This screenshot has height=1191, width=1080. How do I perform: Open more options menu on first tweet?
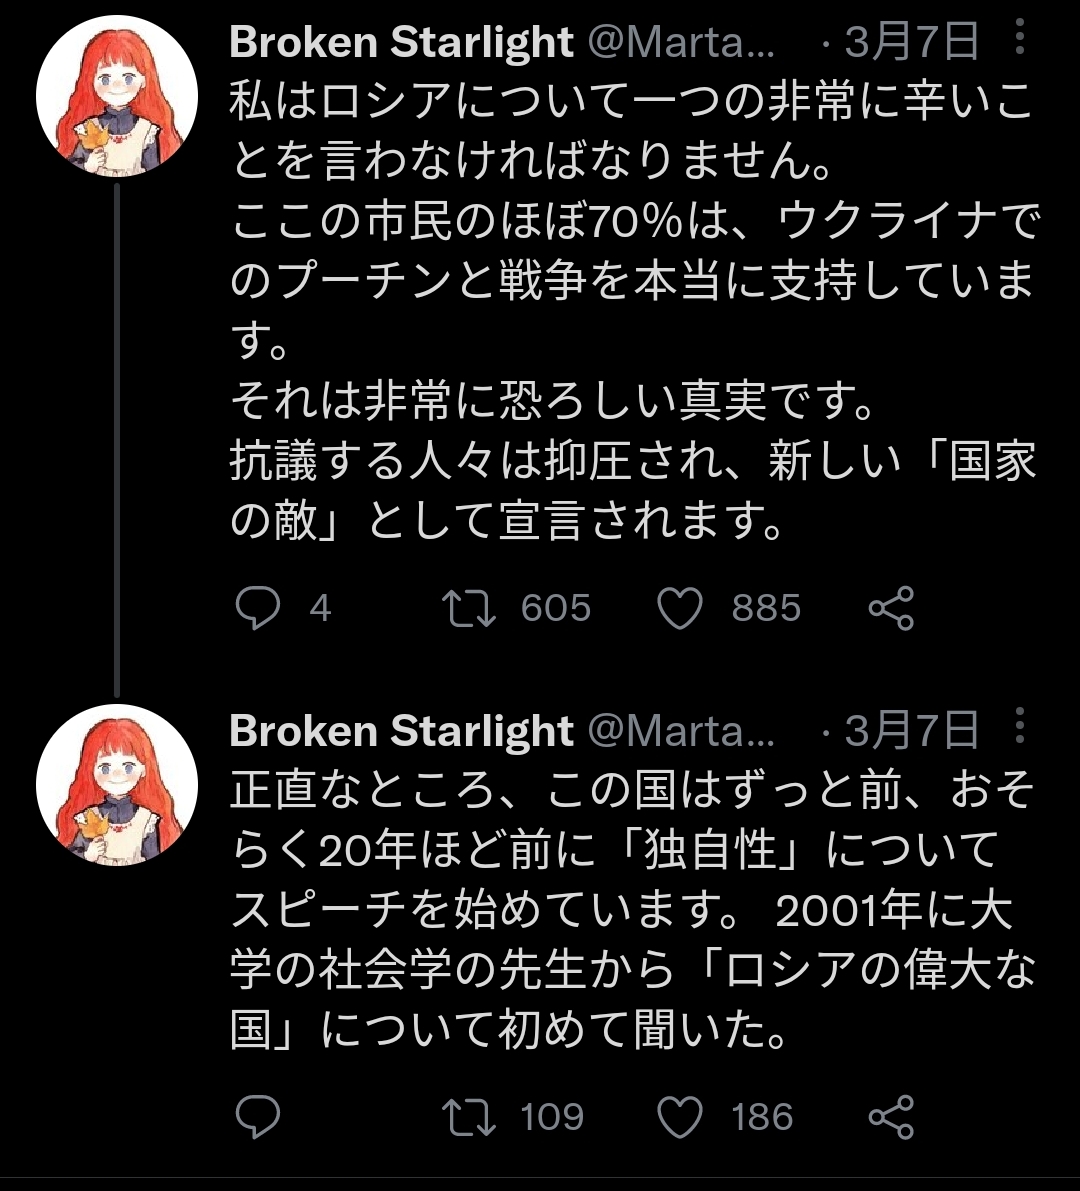[1020, 36]
